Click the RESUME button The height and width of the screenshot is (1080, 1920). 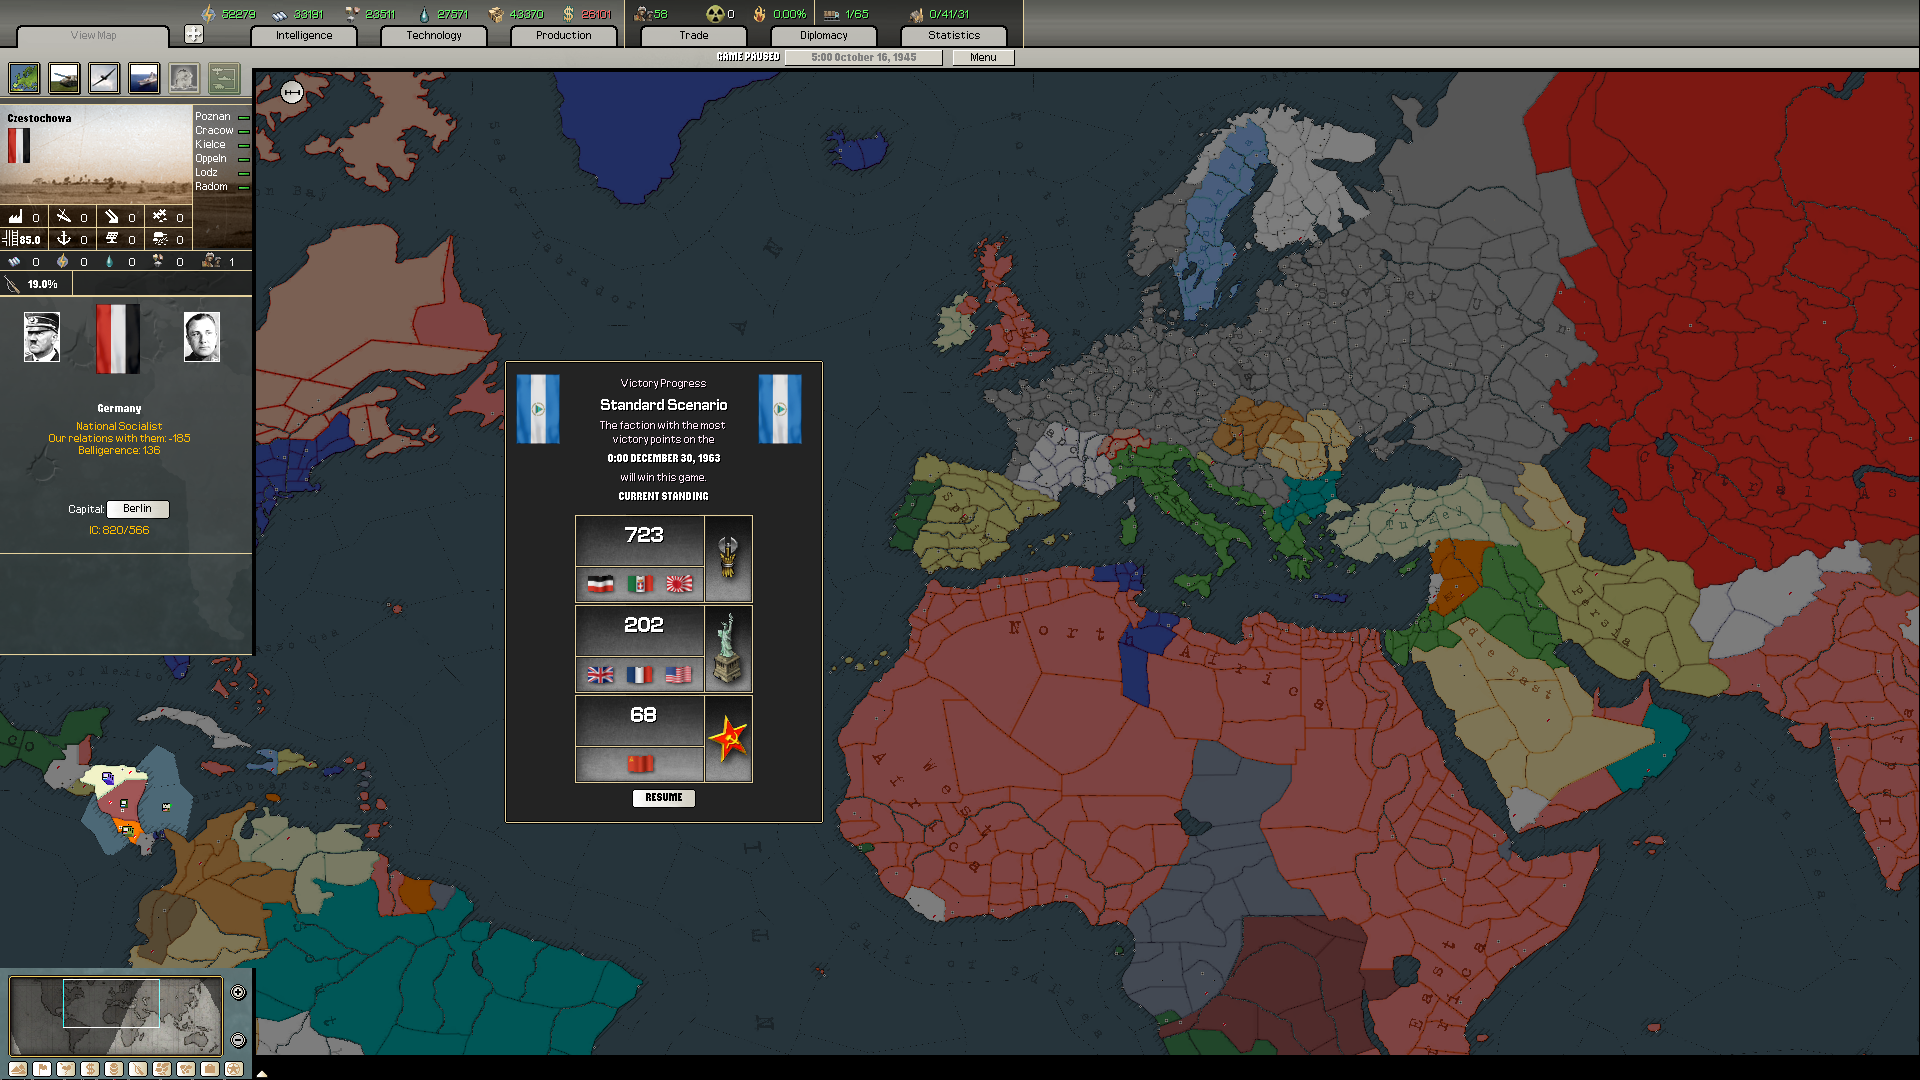pyautogui.click(x=663, y=798)
